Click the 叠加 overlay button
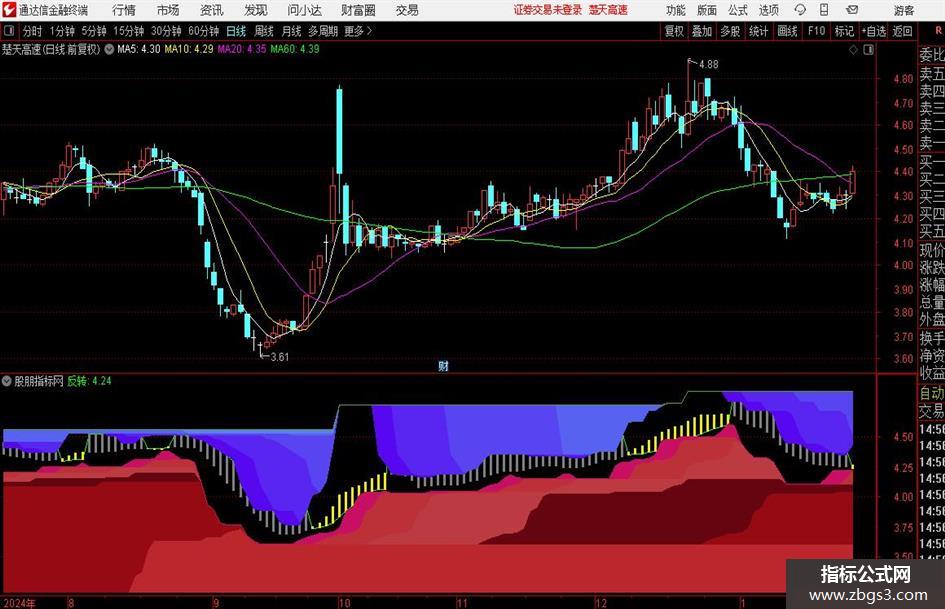The height and width of the screenshot is (609, 945). [x=702, y=31]
